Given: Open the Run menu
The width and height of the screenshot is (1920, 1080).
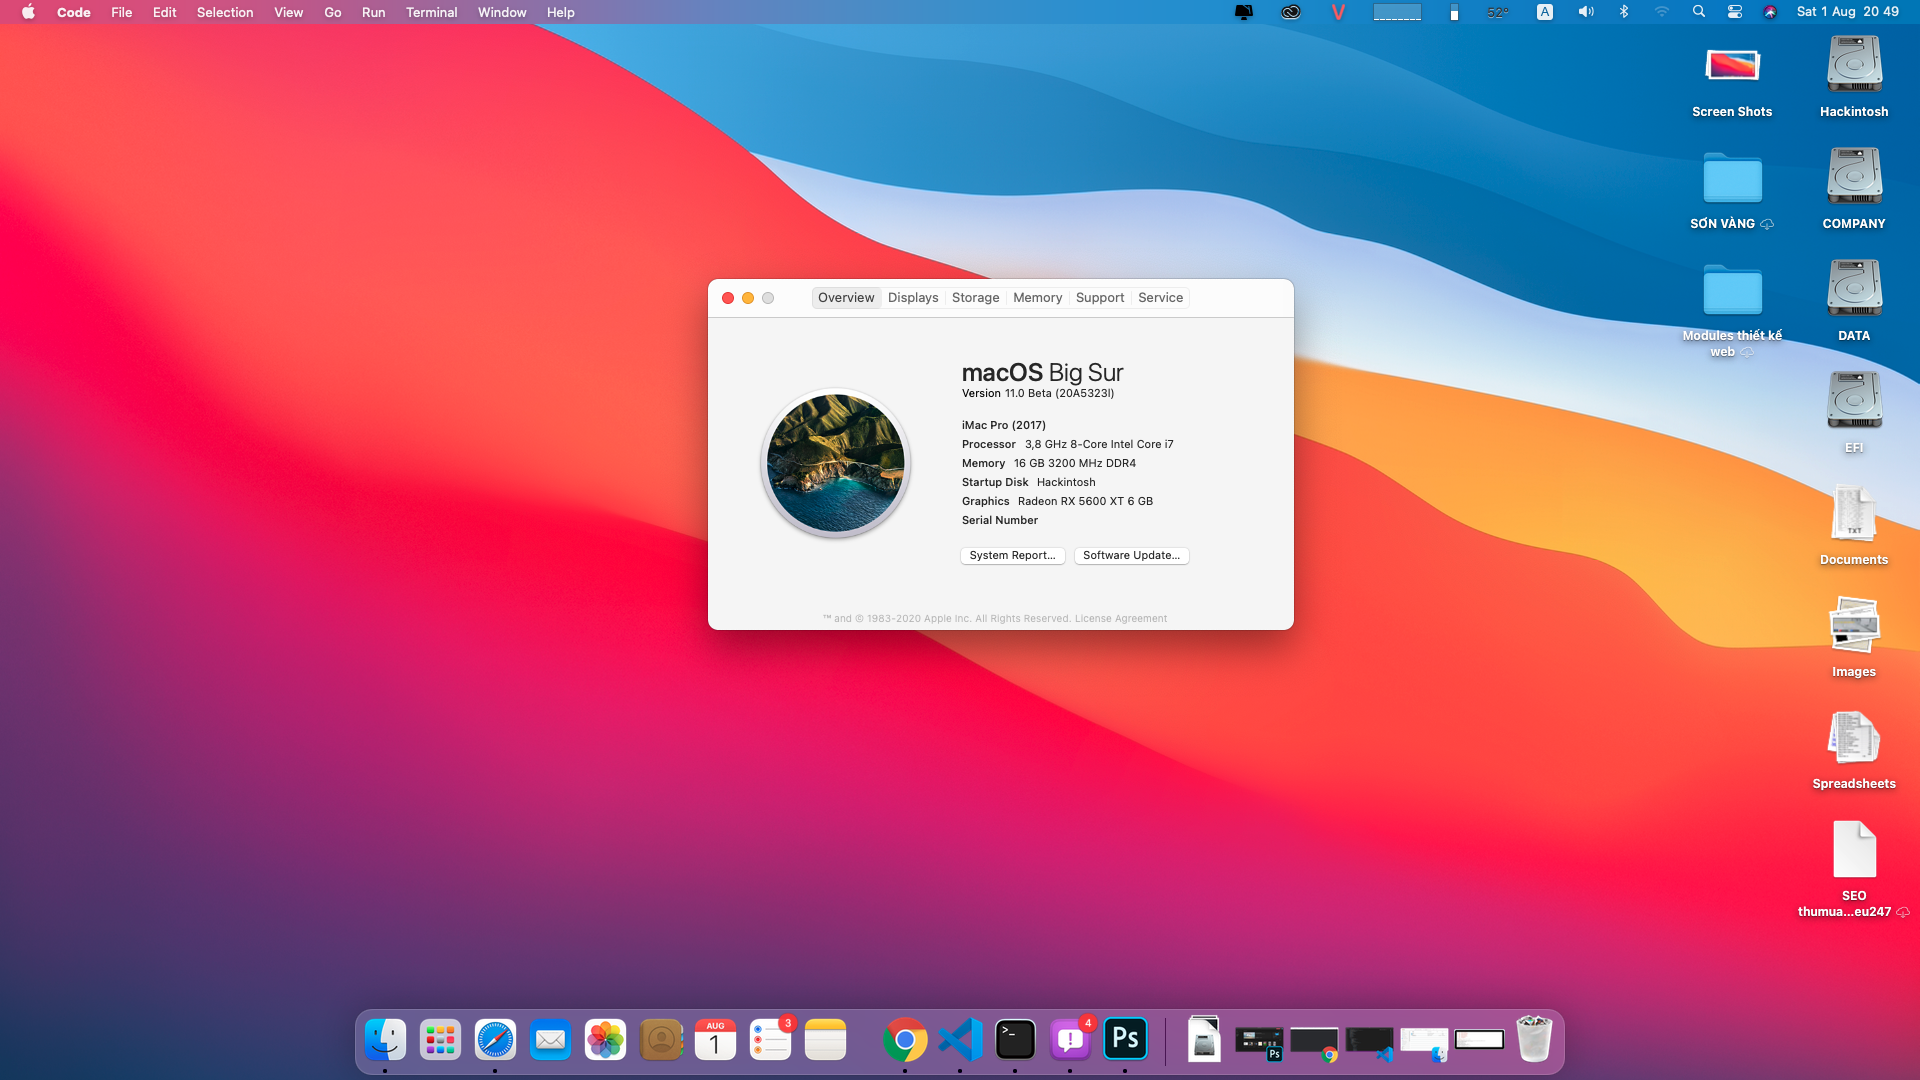Looking at the screenshot, I should [374, 12].
